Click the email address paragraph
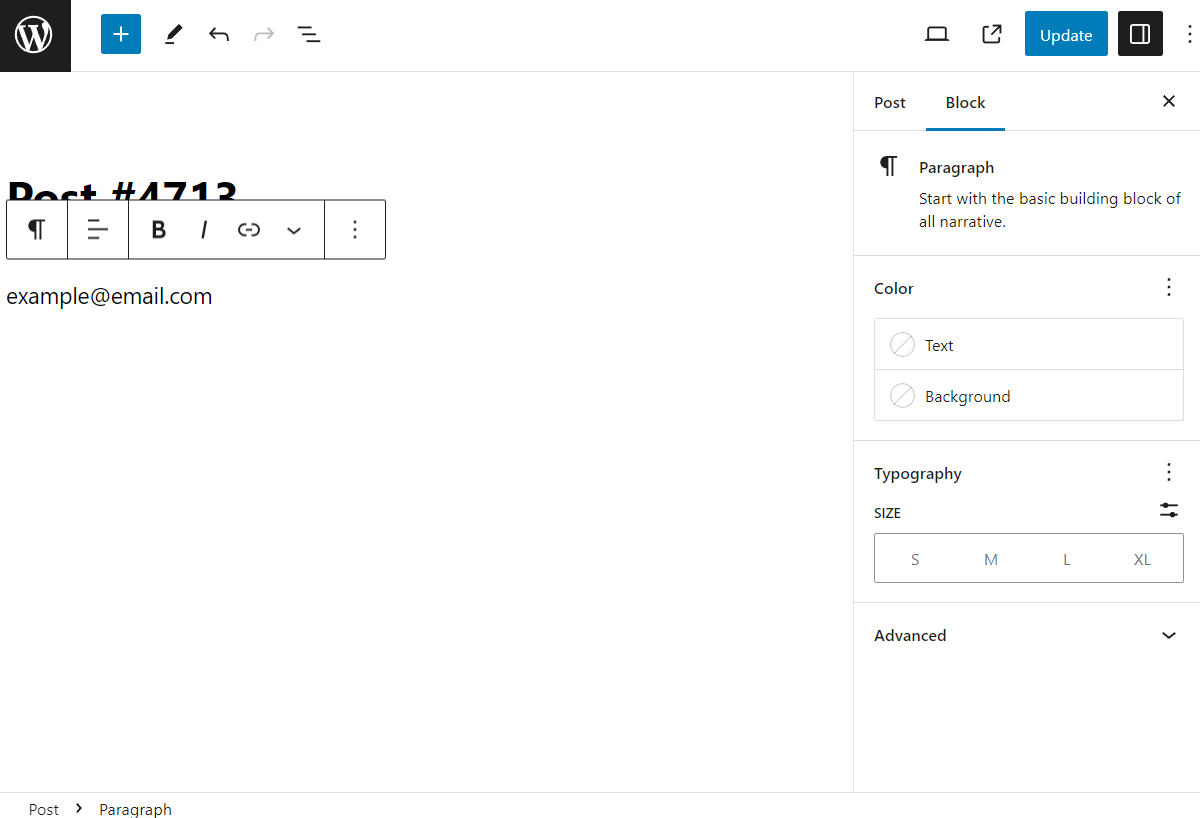Image resolution: width=1200 pixels, height=818 pixels. pyautogui.click(x=109, y=296)
